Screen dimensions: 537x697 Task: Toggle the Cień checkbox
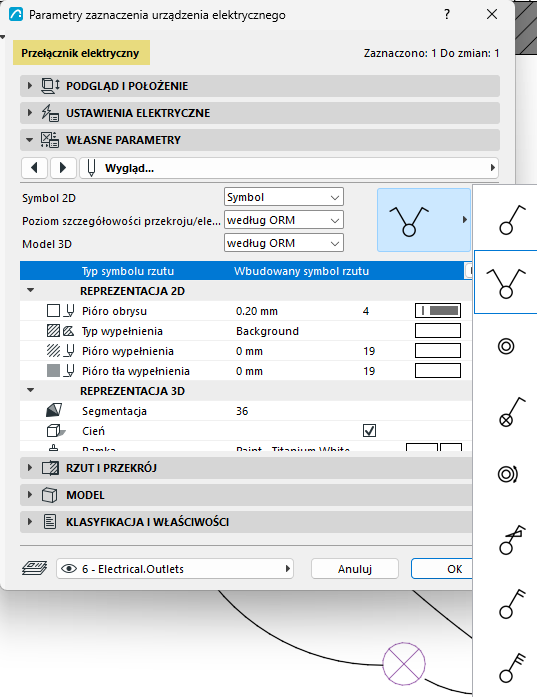coord(369,430)
